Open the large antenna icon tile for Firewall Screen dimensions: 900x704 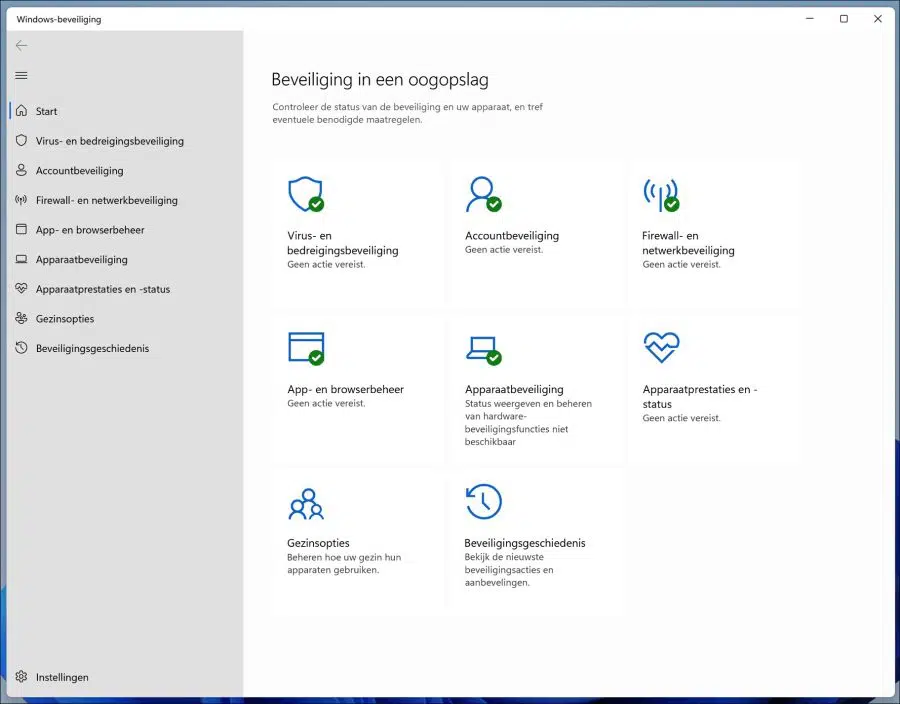tap(661, 195)
